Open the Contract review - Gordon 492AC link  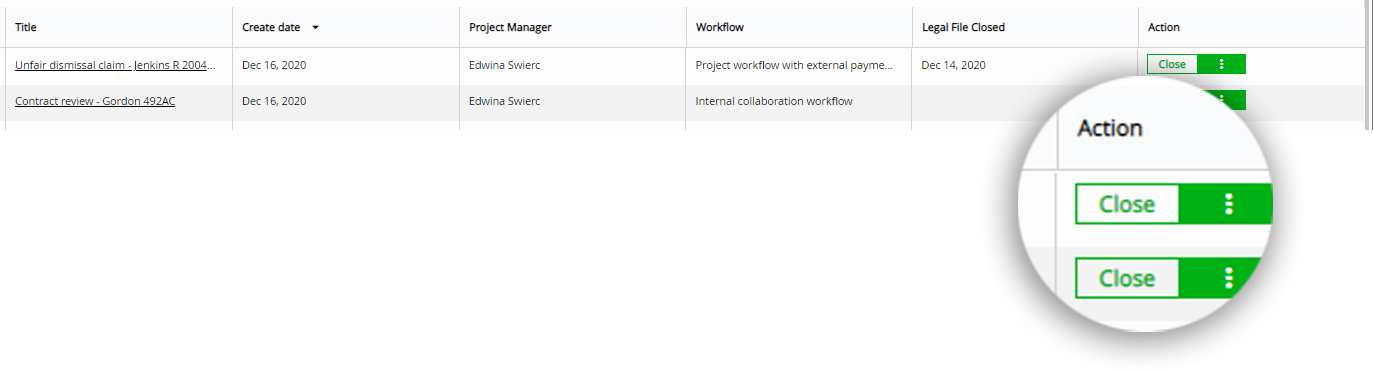[x=95, y=101]
